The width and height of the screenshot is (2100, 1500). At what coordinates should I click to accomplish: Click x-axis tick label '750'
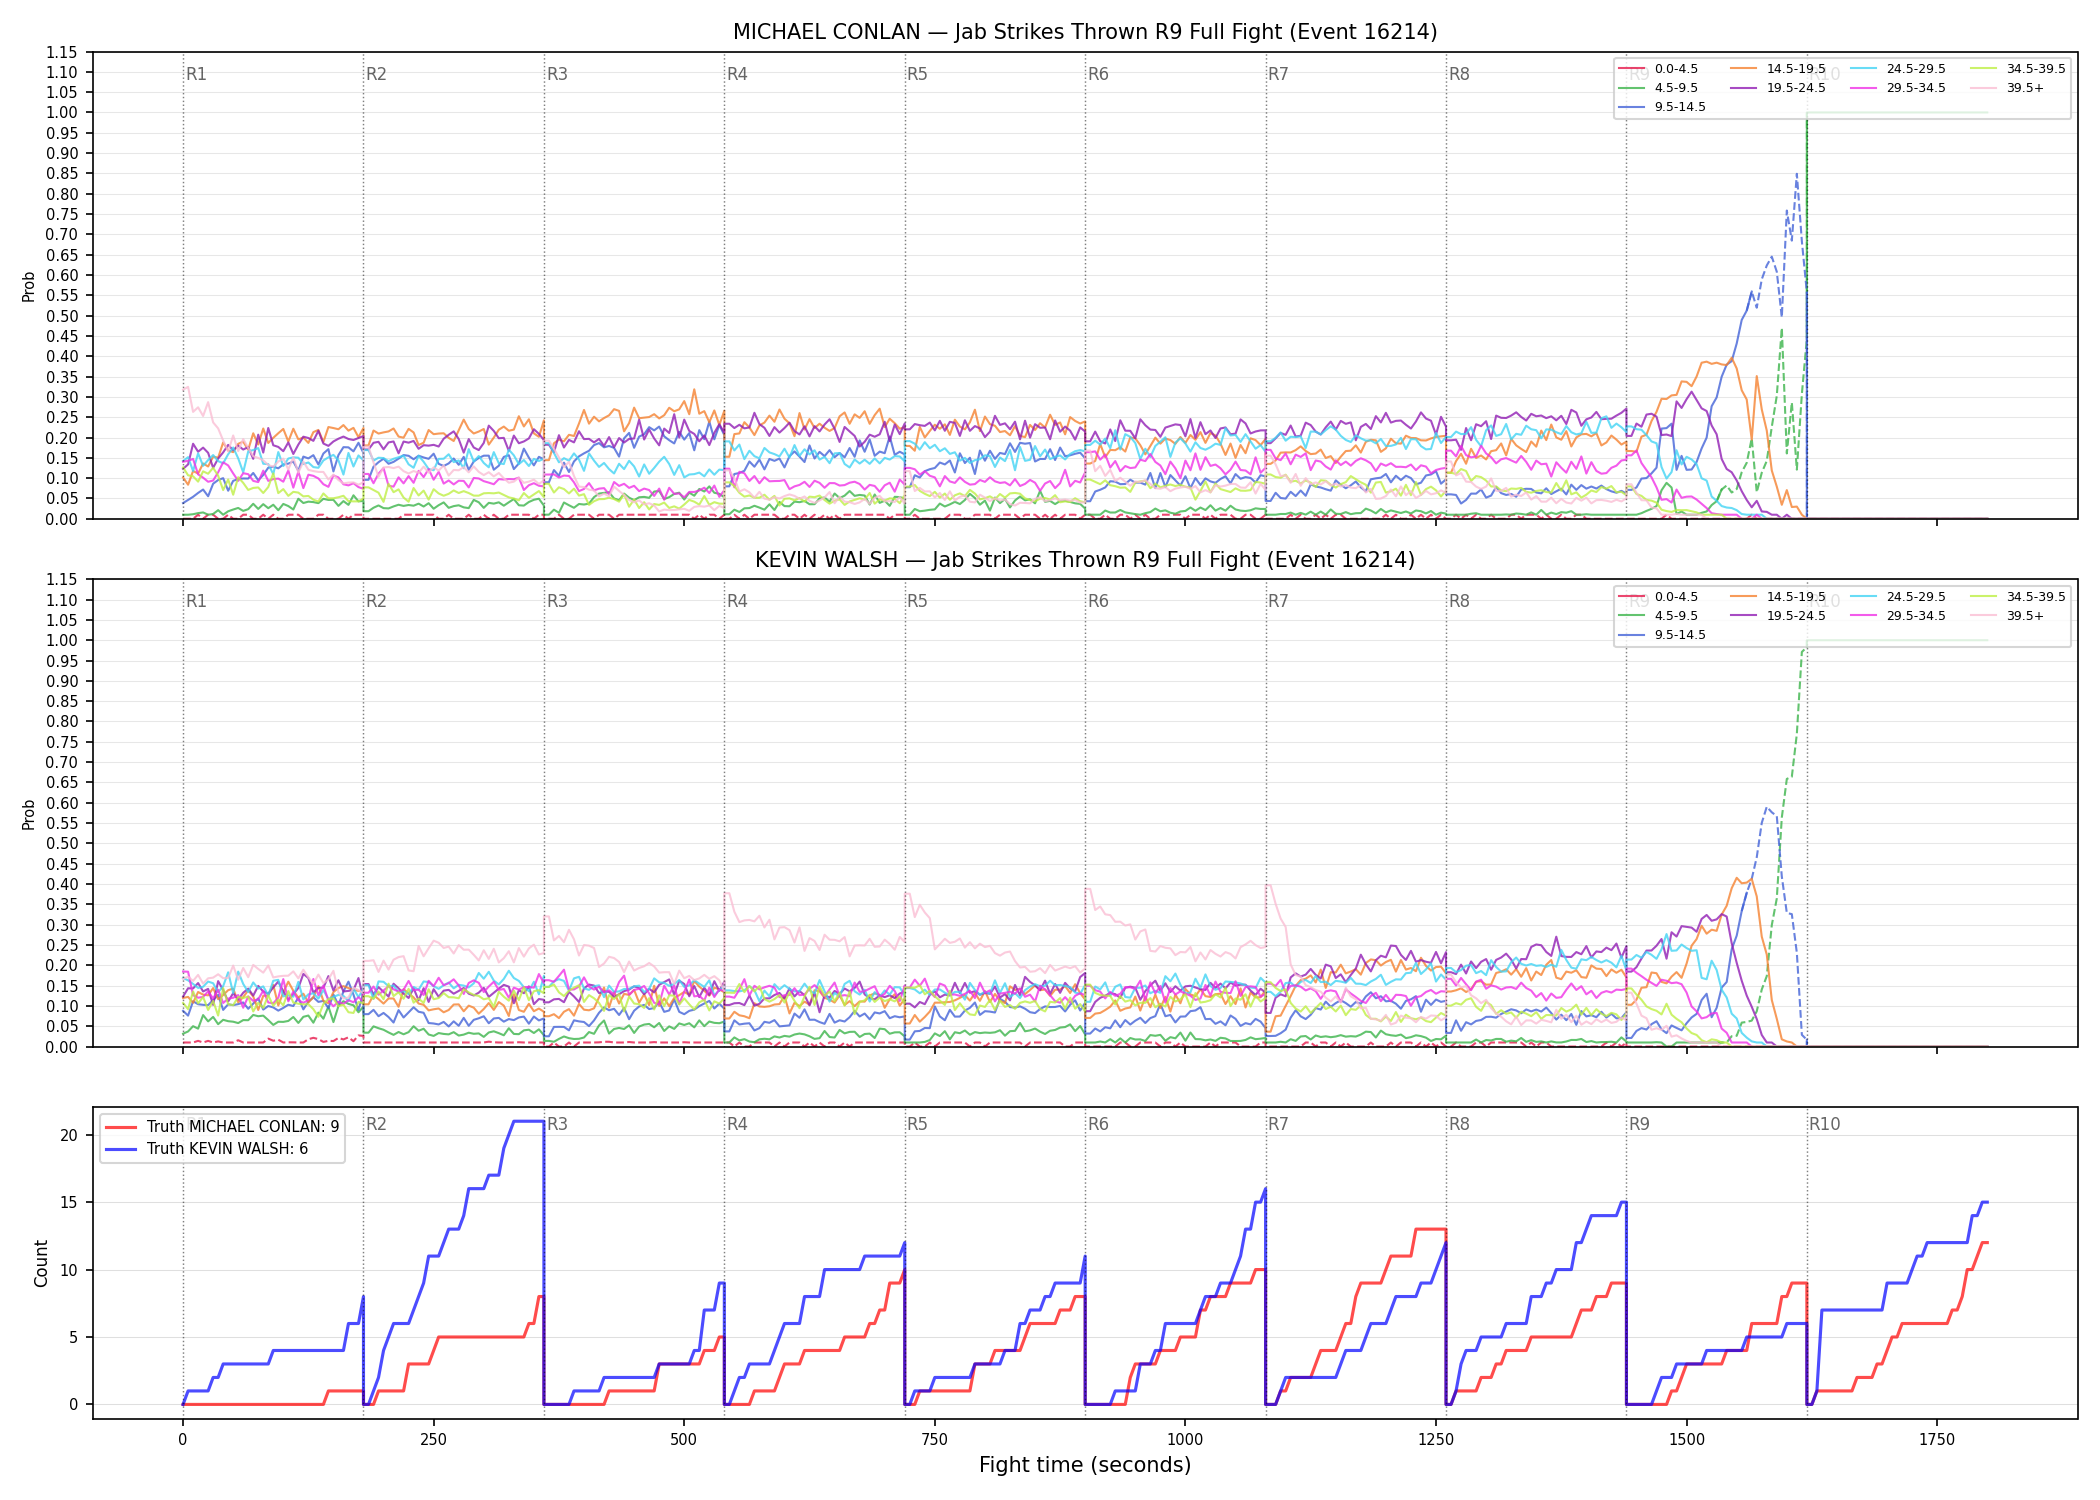934,1440
